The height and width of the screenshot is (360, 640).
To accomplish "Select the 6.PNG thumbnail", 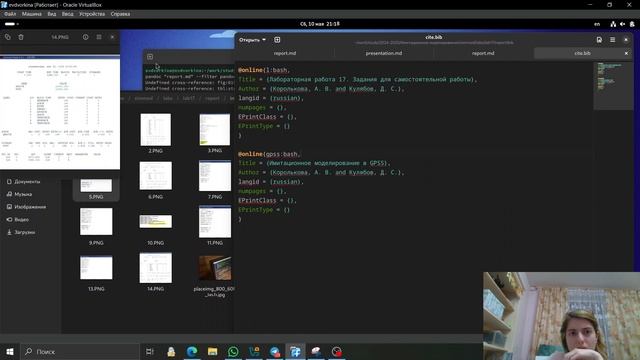I will point(156,176).
